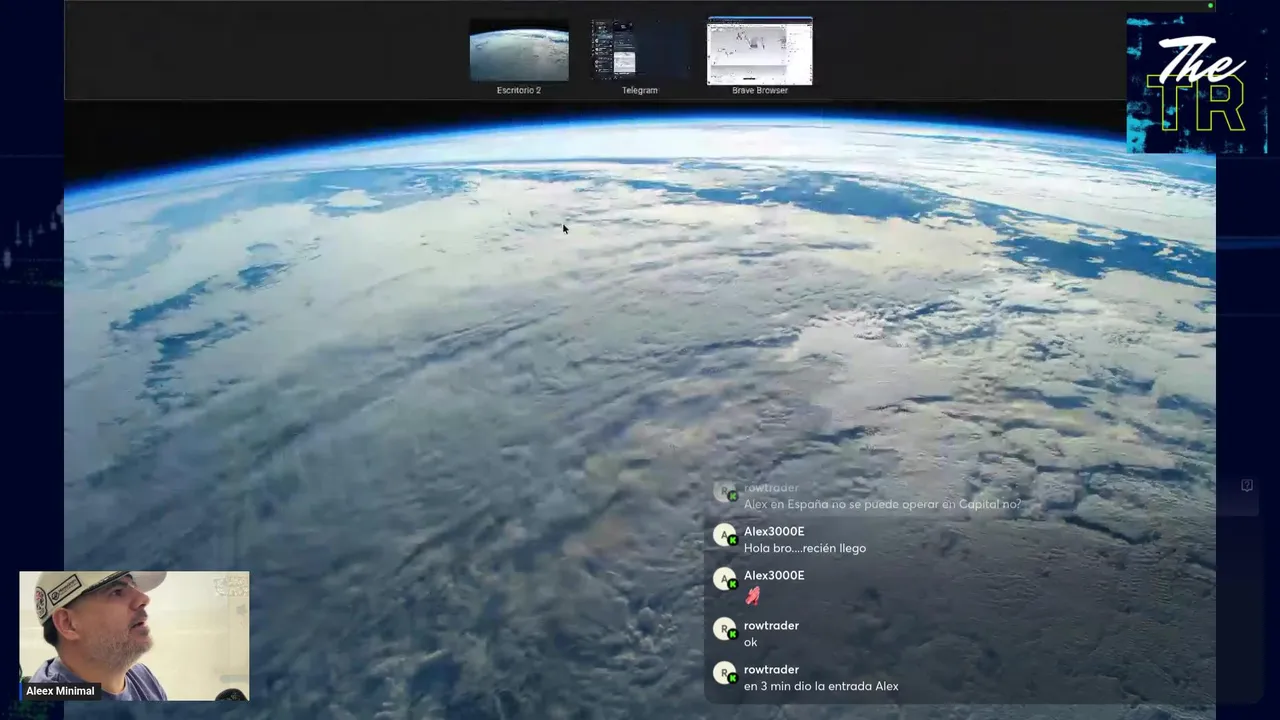Click the Escritorio 2 label
1280x720 pixels.
click(x=519, y=90)
